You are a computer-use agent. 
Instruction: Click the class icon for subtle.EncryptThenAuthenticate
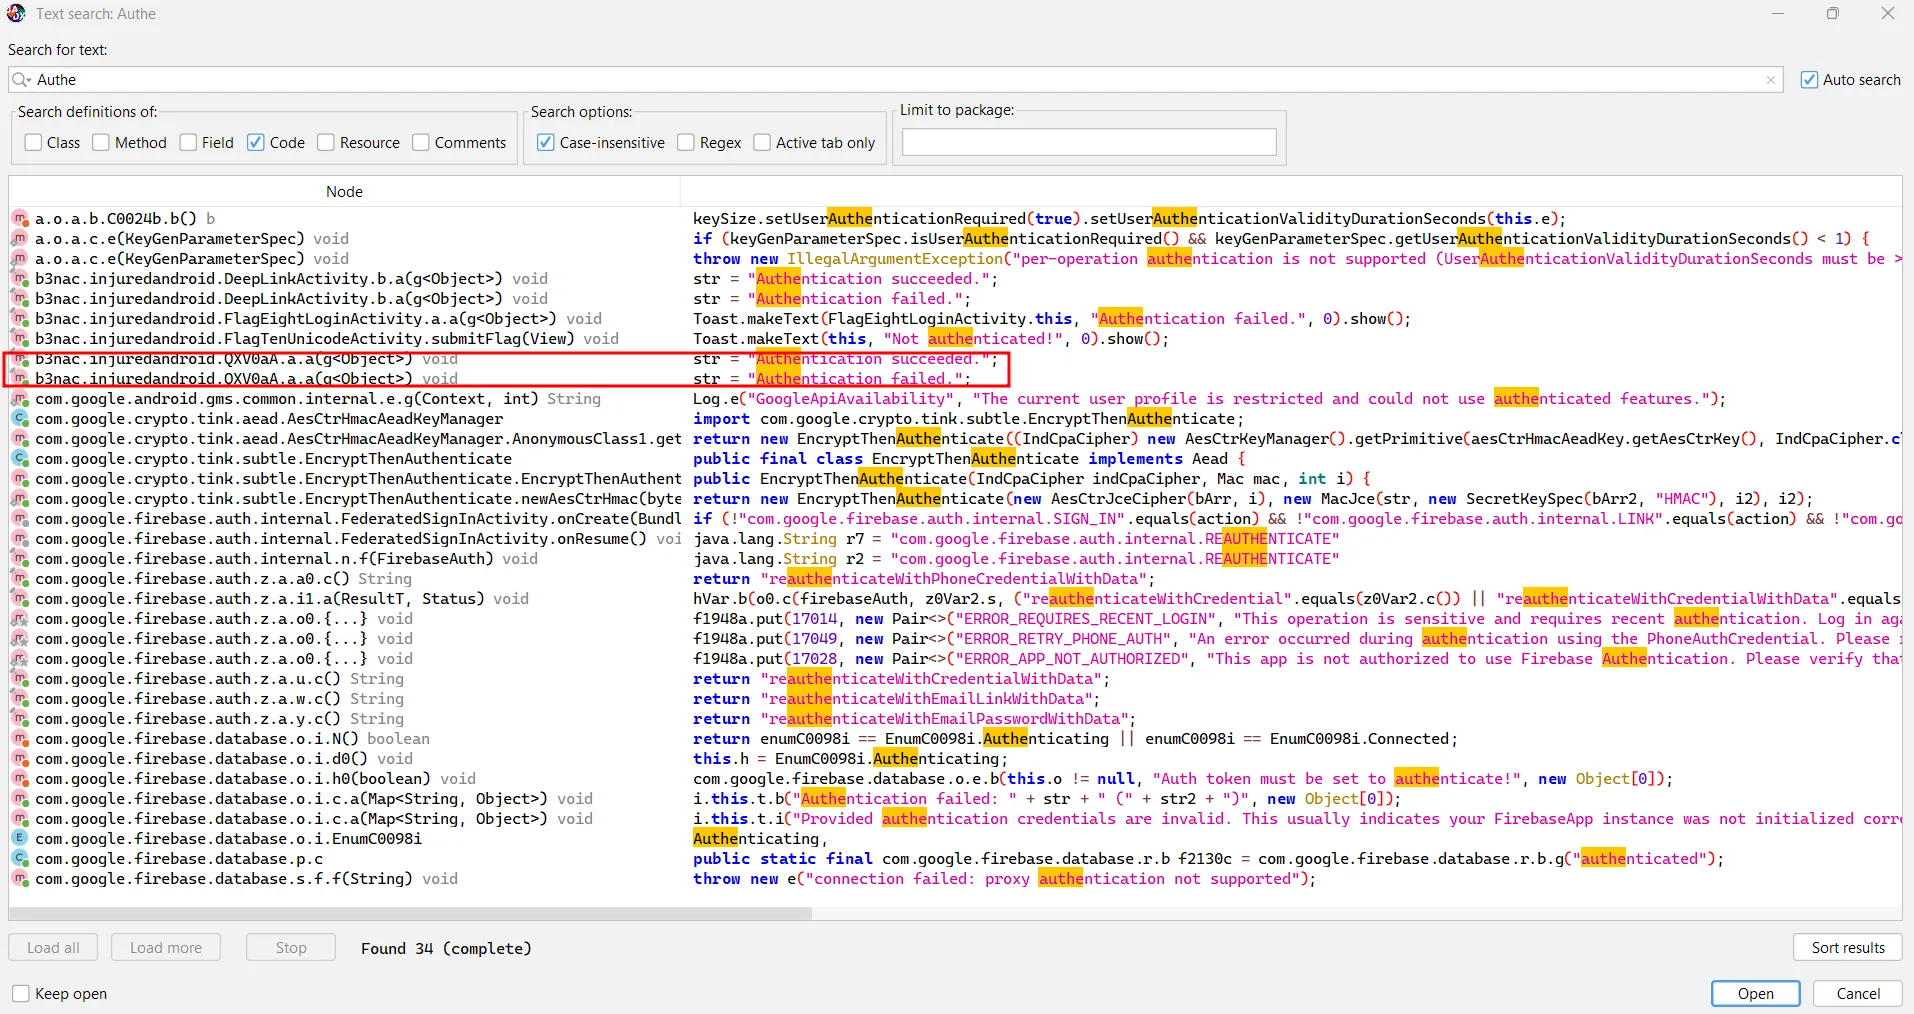(20, 459)
